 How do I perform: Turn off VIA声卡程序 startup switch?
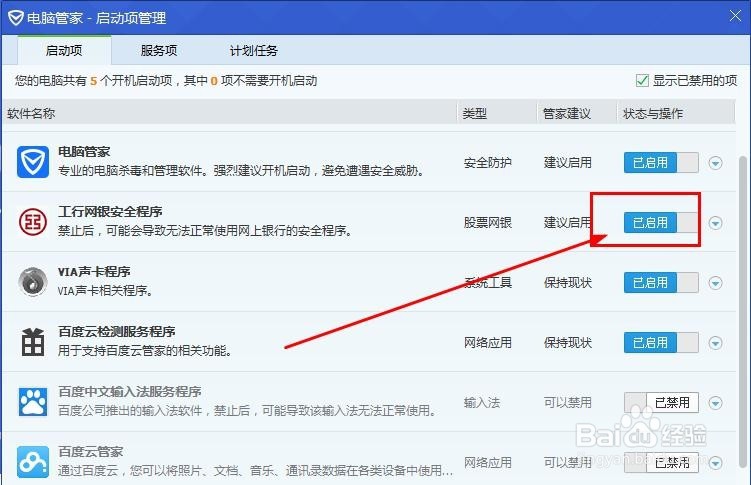click(661, 282)
